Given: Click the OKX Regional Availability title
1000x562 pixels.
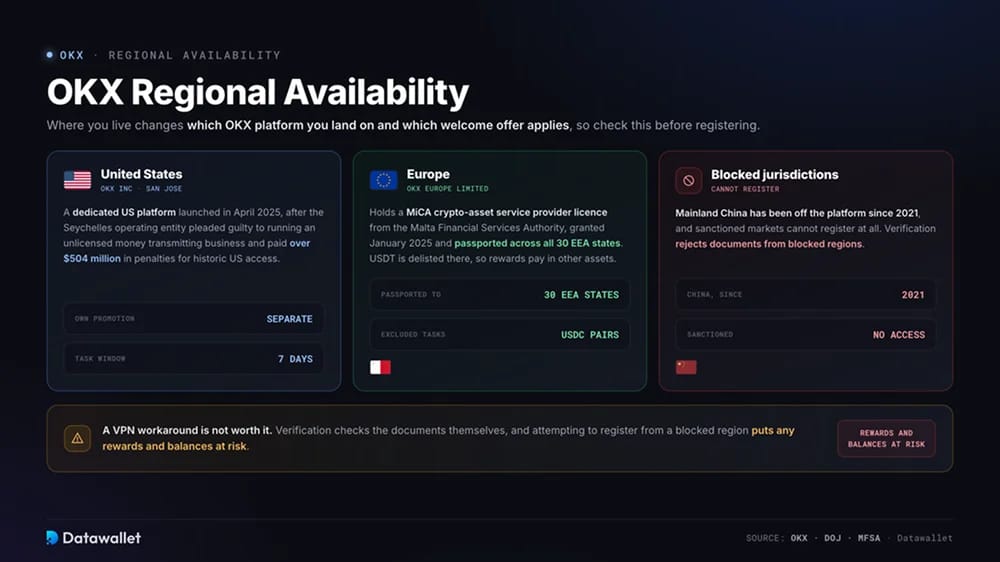Looking at the screenshot, I should (x=258, y=92).
